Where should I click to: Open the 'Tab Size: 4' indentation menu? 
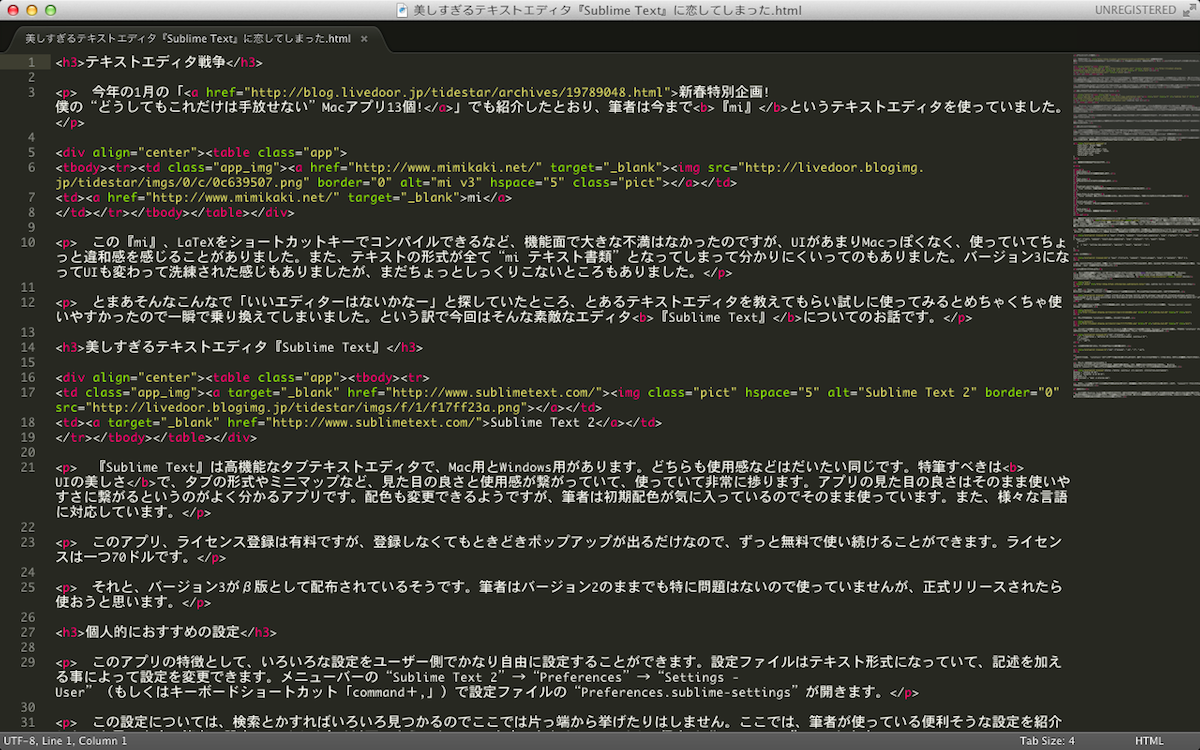click(1047, 741)
